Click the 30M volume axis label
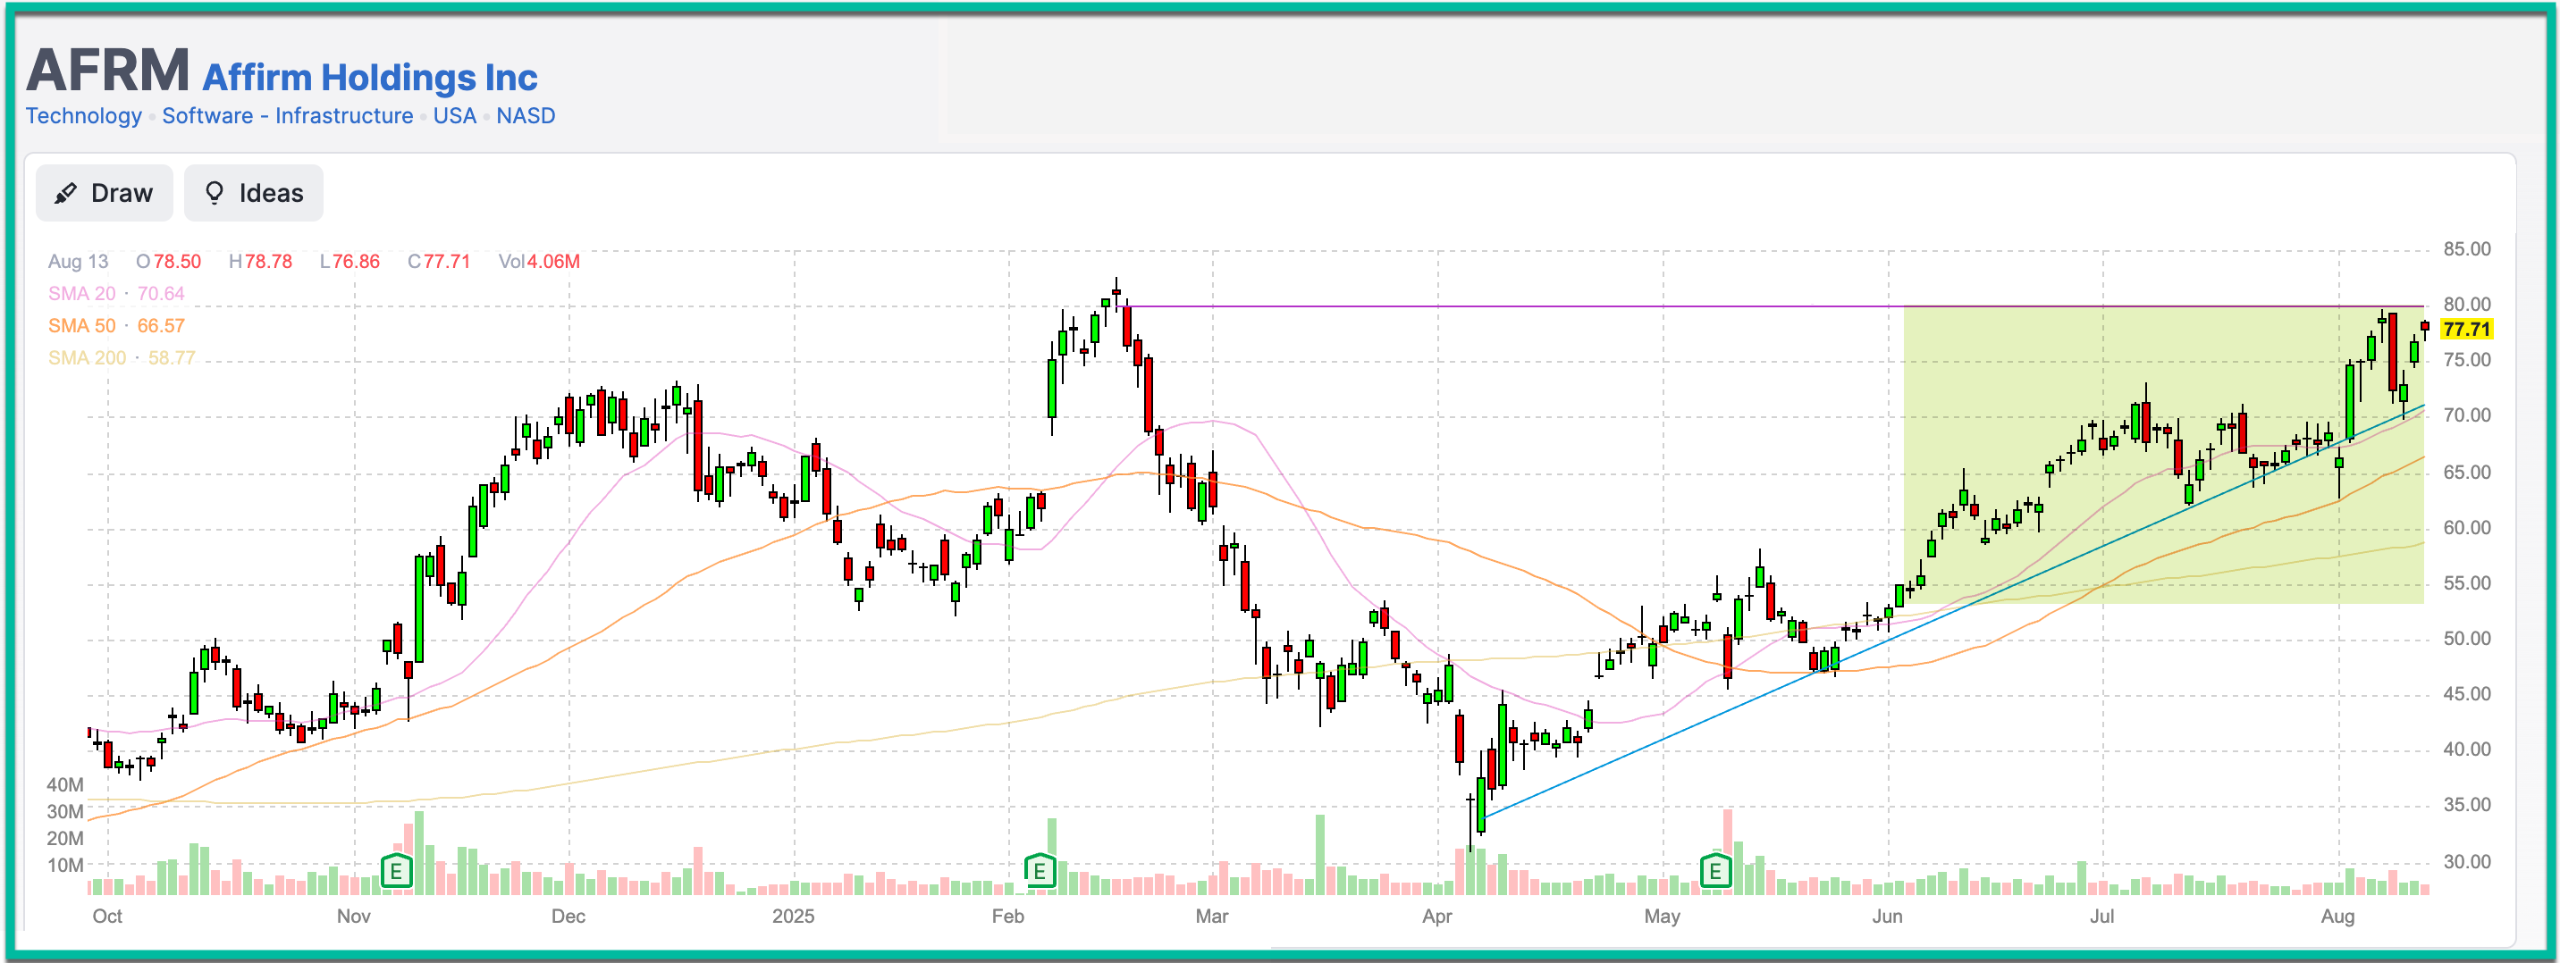Viewport: 2560px width, 963px height. (65, 812)
